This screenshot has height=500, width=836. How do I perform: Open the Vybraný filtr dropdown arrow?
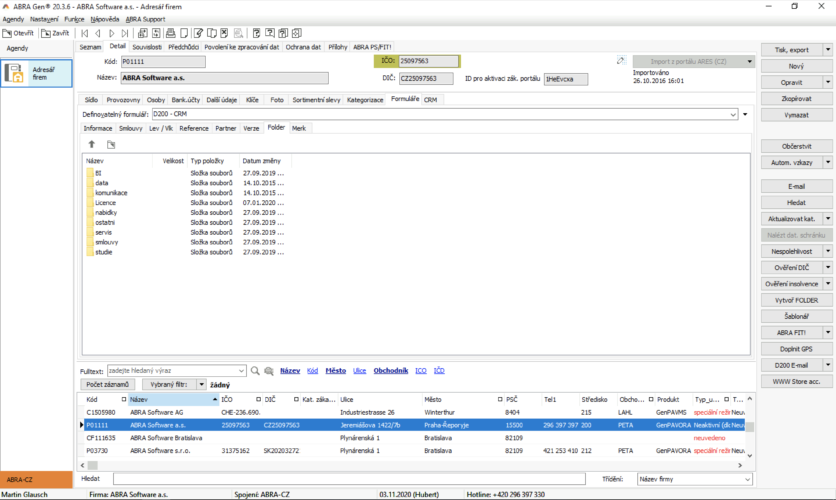[201, 384]
